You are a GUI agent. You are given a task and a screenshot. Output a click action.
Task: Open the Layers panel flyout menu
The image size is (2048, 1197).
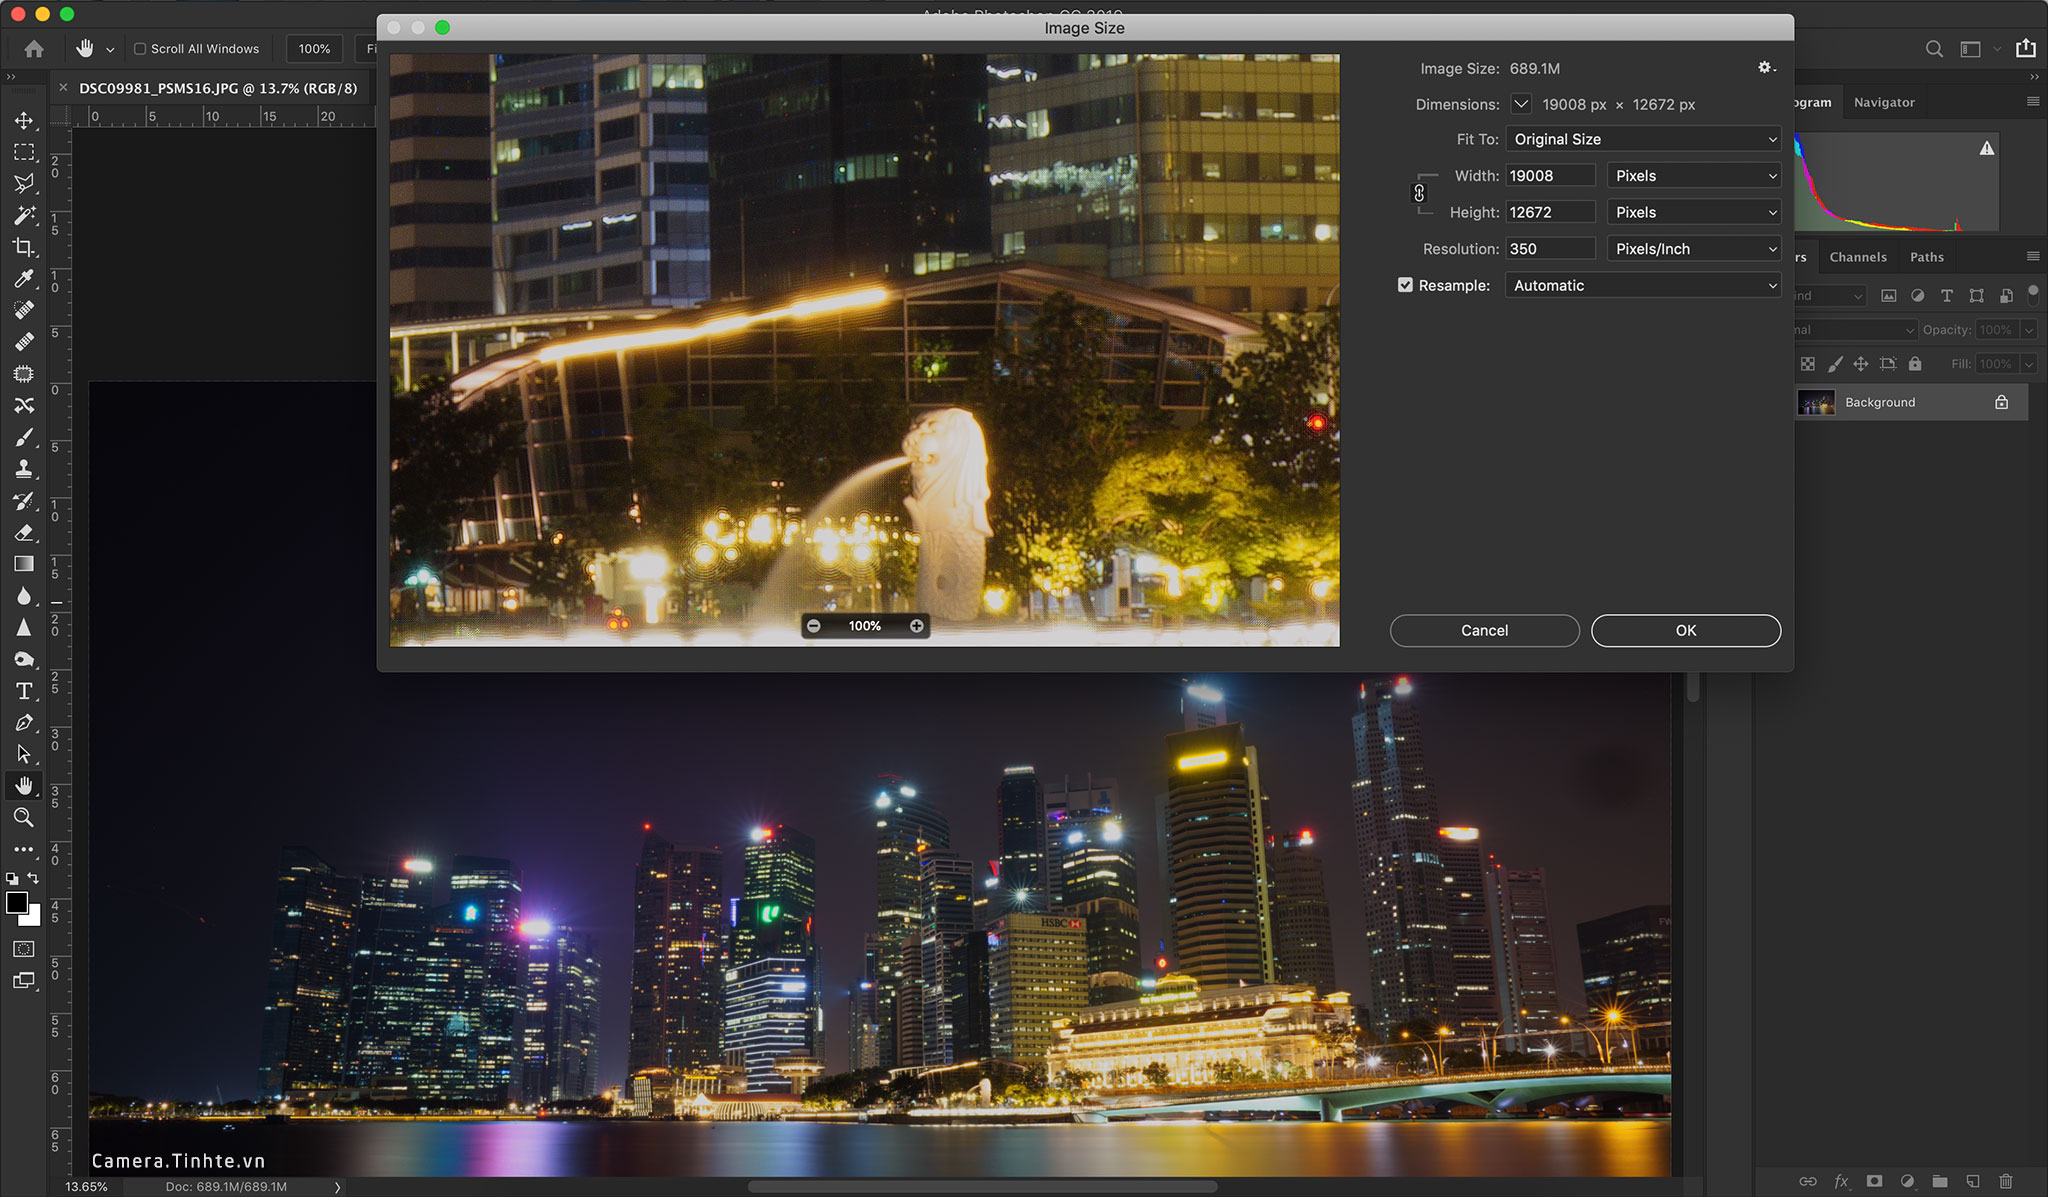coord(2033,256)
